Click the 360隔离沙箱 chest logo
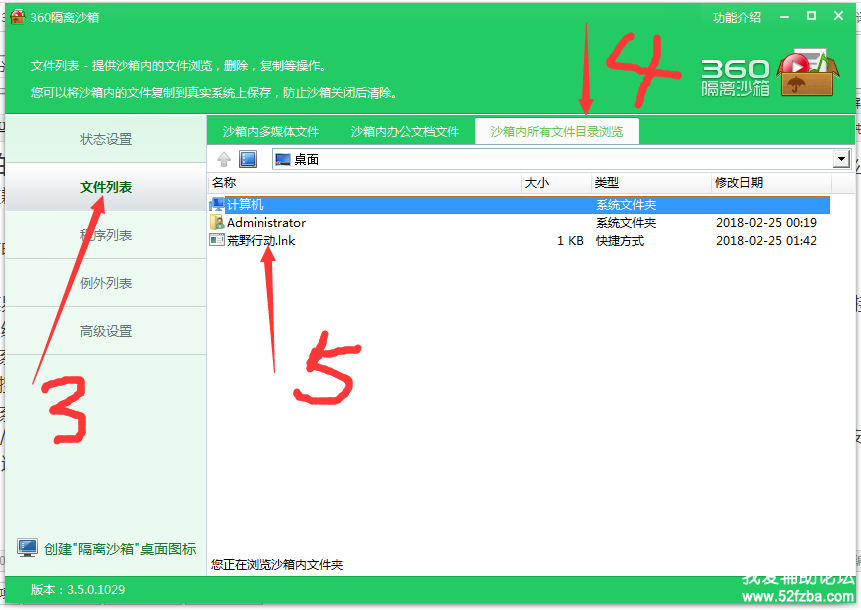The width and height of the screenshot is (861, 610). (x=808, y=74)
